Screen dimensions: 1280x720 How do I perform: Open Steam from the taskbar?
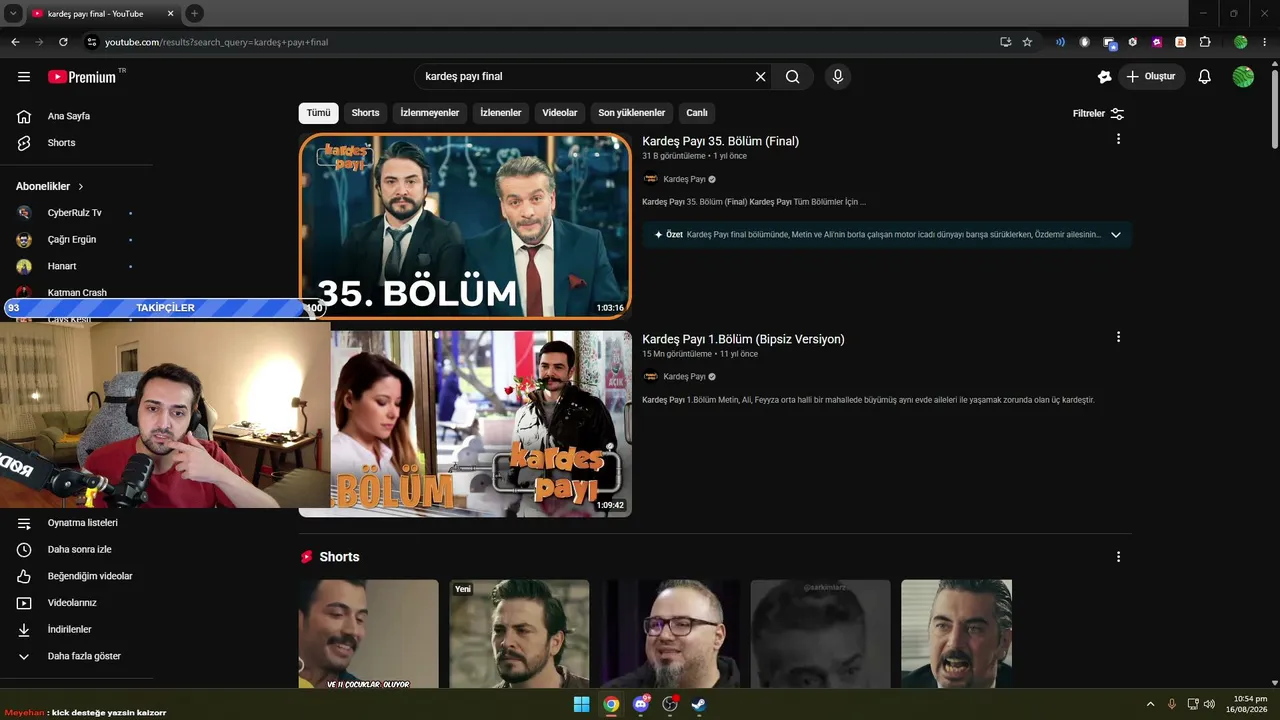[699, 704]
